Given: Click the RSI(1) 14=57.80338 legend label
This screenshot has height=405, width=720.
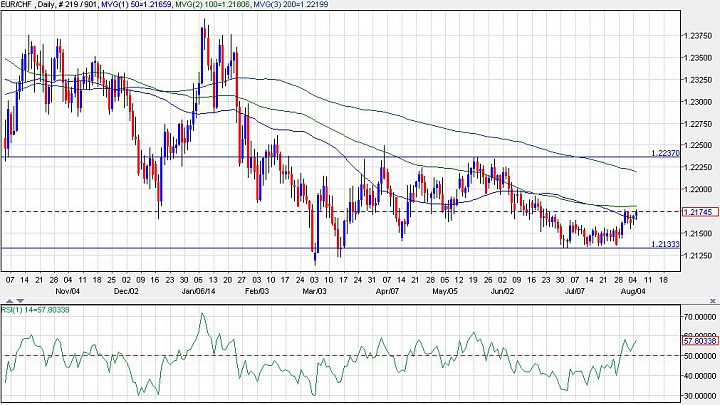Looking at the screenshot, I should pos(35,310).
